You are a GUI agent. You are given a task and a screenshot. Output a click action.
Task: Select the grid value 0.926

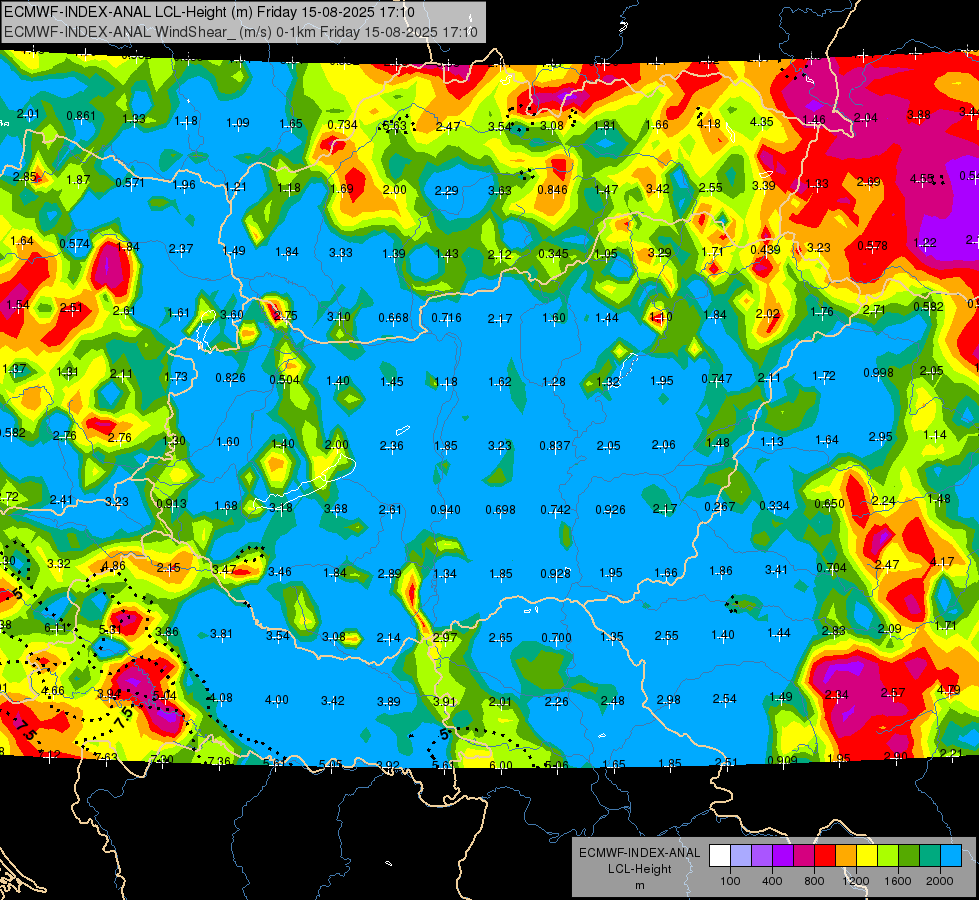click(x=611, y=510)
